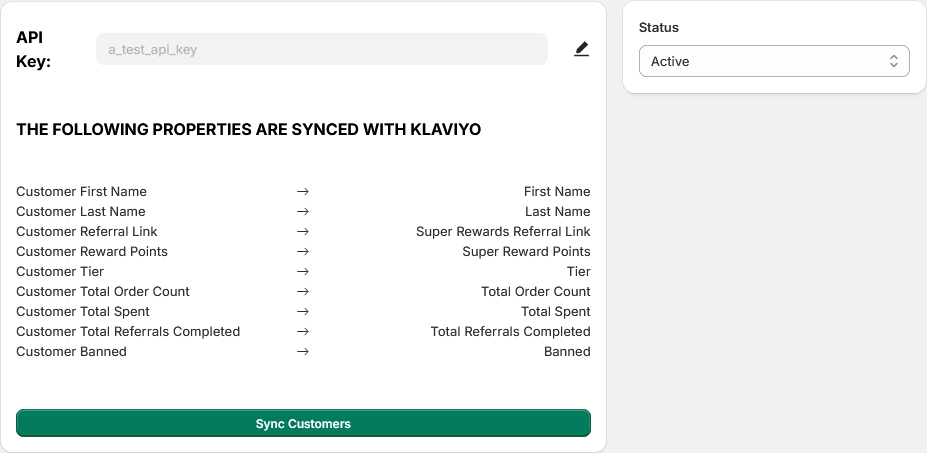Click the Customer Total Referrals Completed text
Screen dimensions: 927x453
point(128,331)
